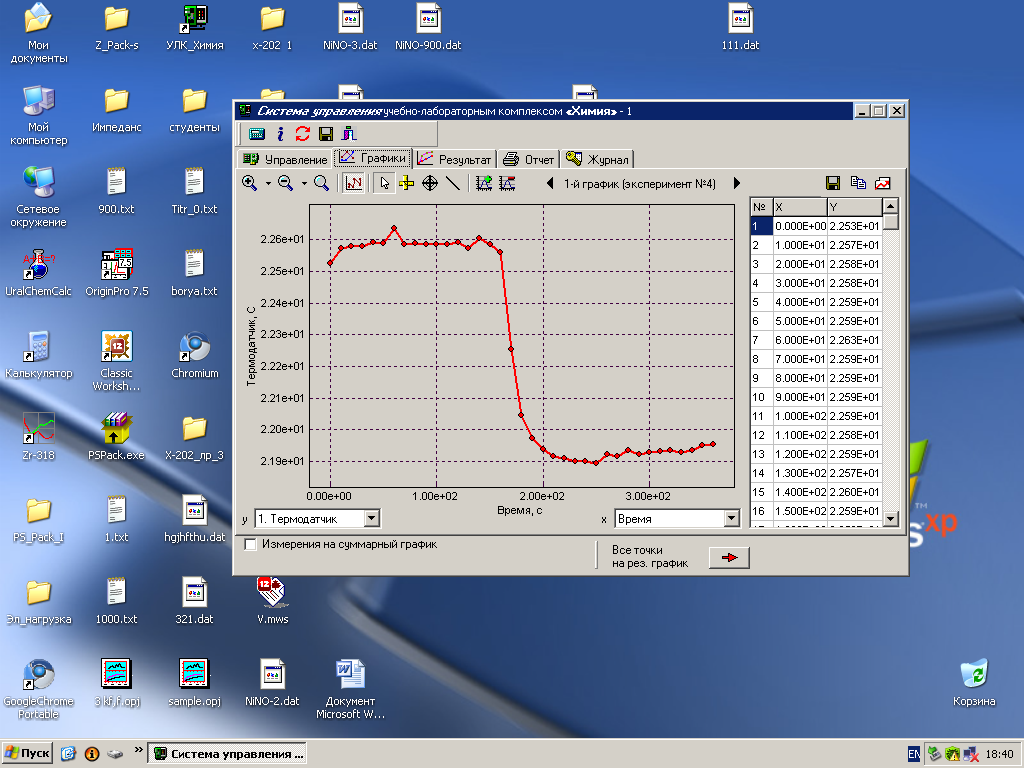Click the Система управления taskbar button
Image resolution: width=1024 pixels, height=768 pixels.
click(x=228, y=754)
